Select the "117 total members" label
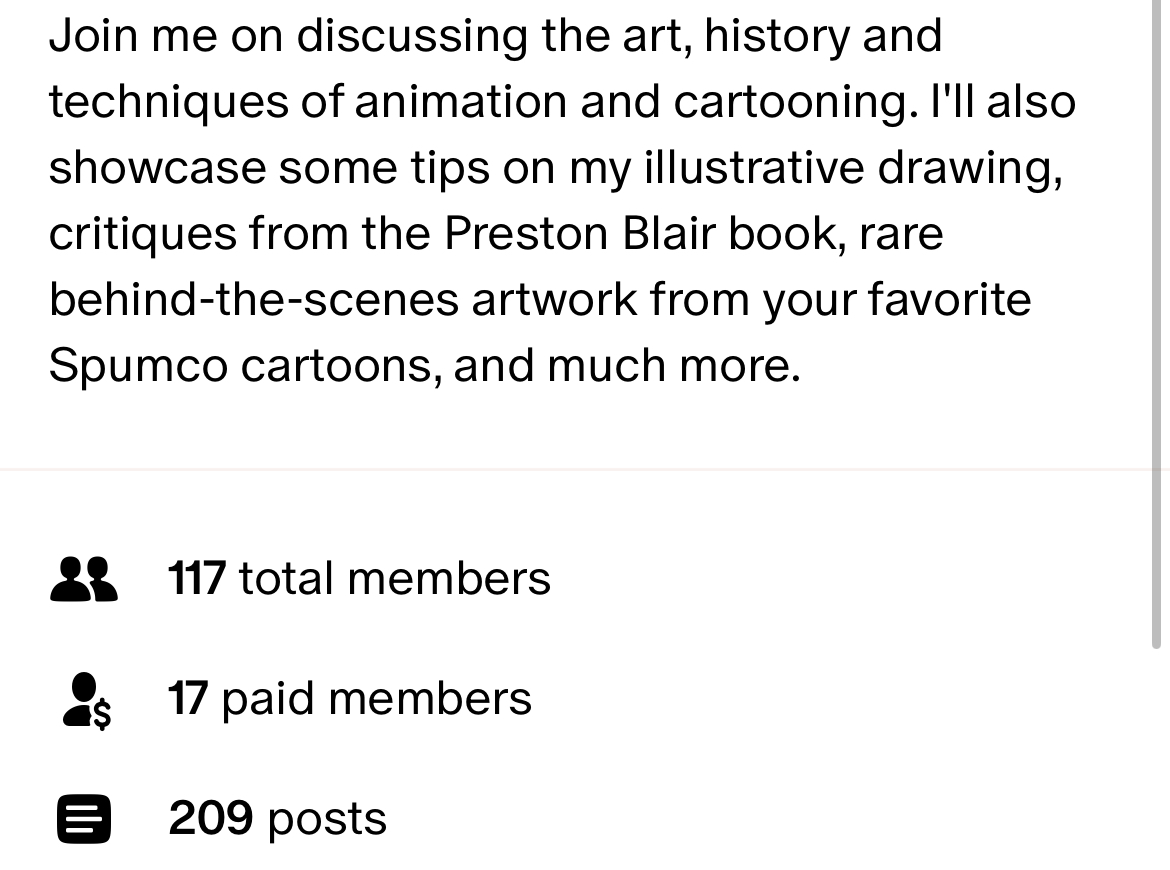1170x870 pixels. click(359, 578)
